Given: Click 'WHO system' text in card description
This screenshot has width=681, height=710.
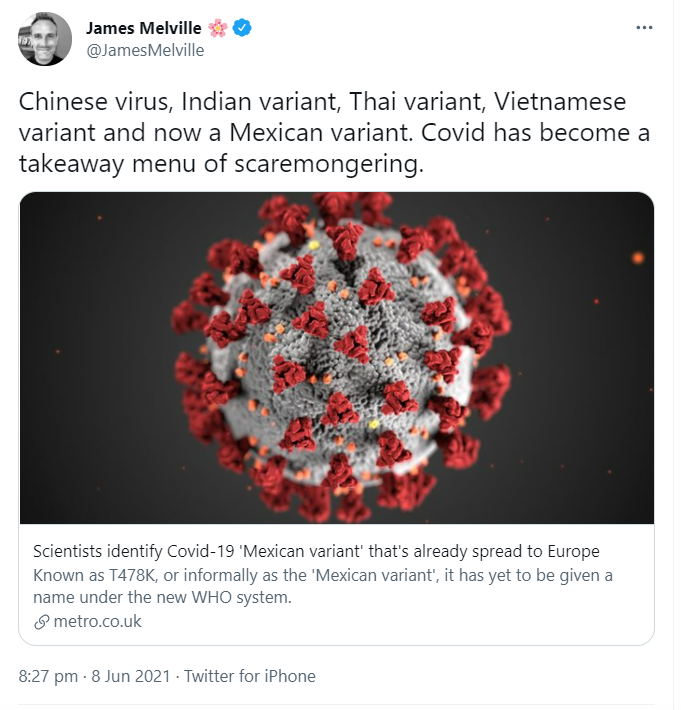Looking at the screenshot, I should point(241,598).
